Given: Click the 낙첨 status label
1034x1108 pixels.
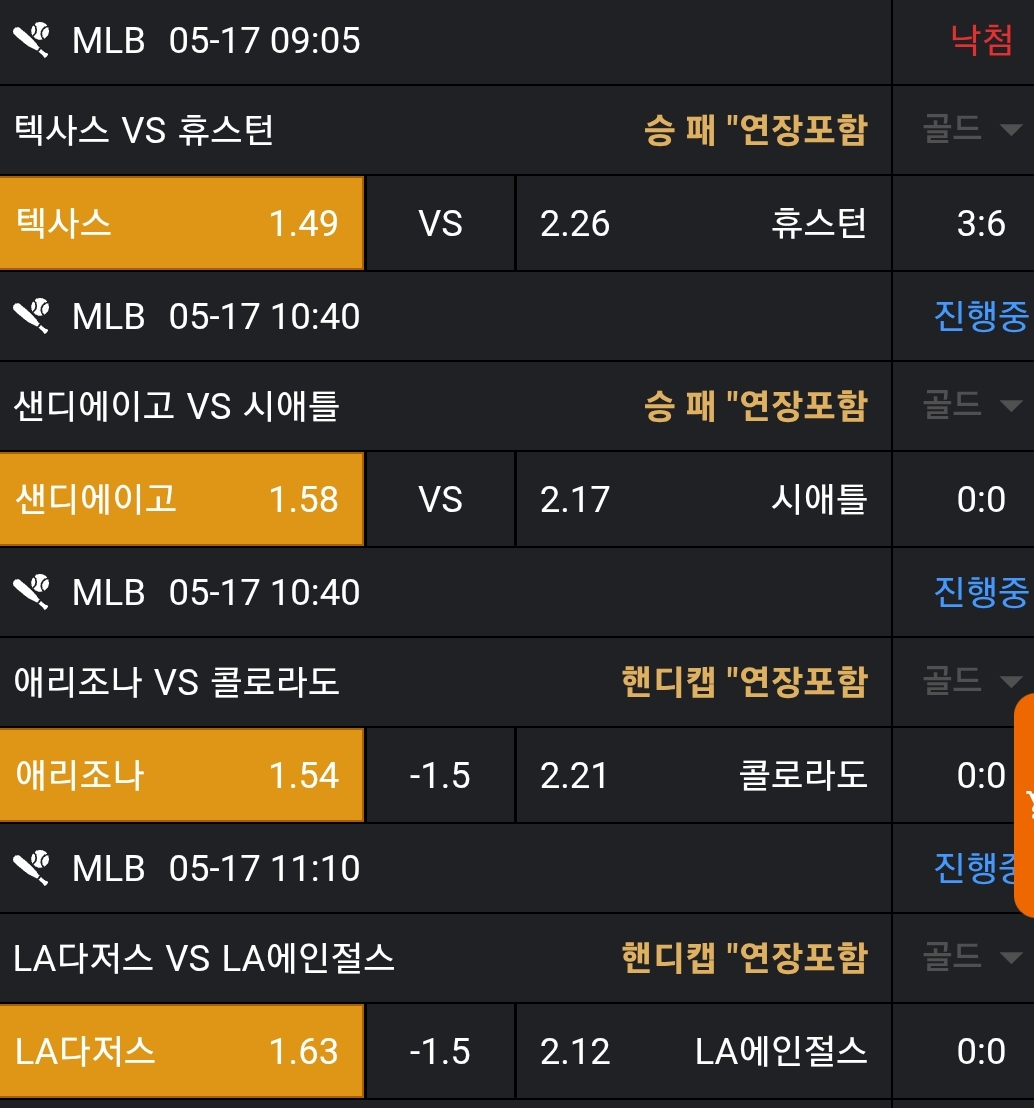Looking at the screenshot, I should click(x=981, y=41).
